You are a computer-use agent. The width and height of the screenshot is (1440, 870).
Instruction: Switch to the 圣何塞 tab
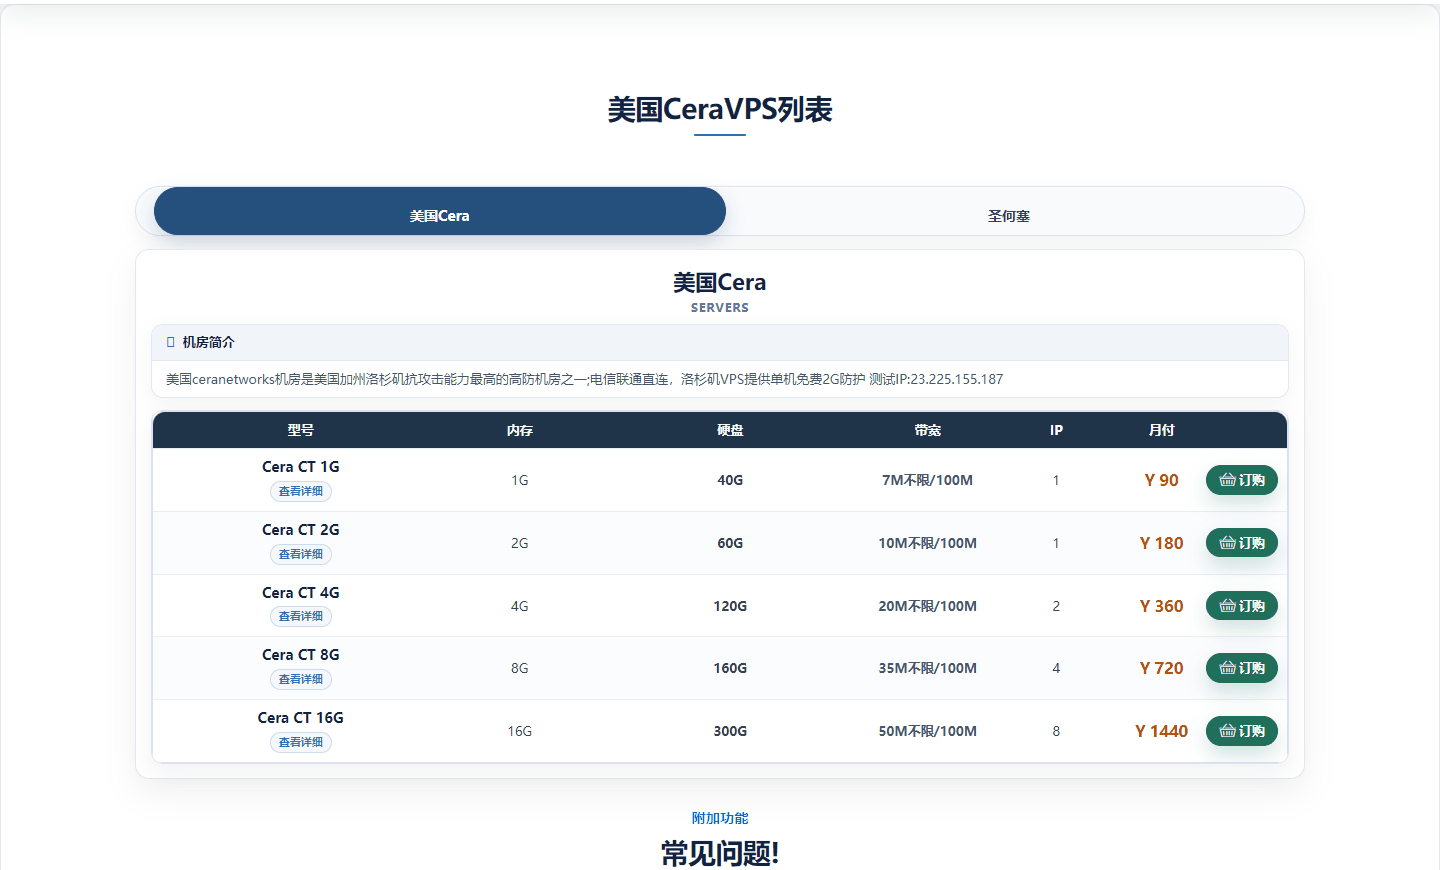[x=1008, y=216]
